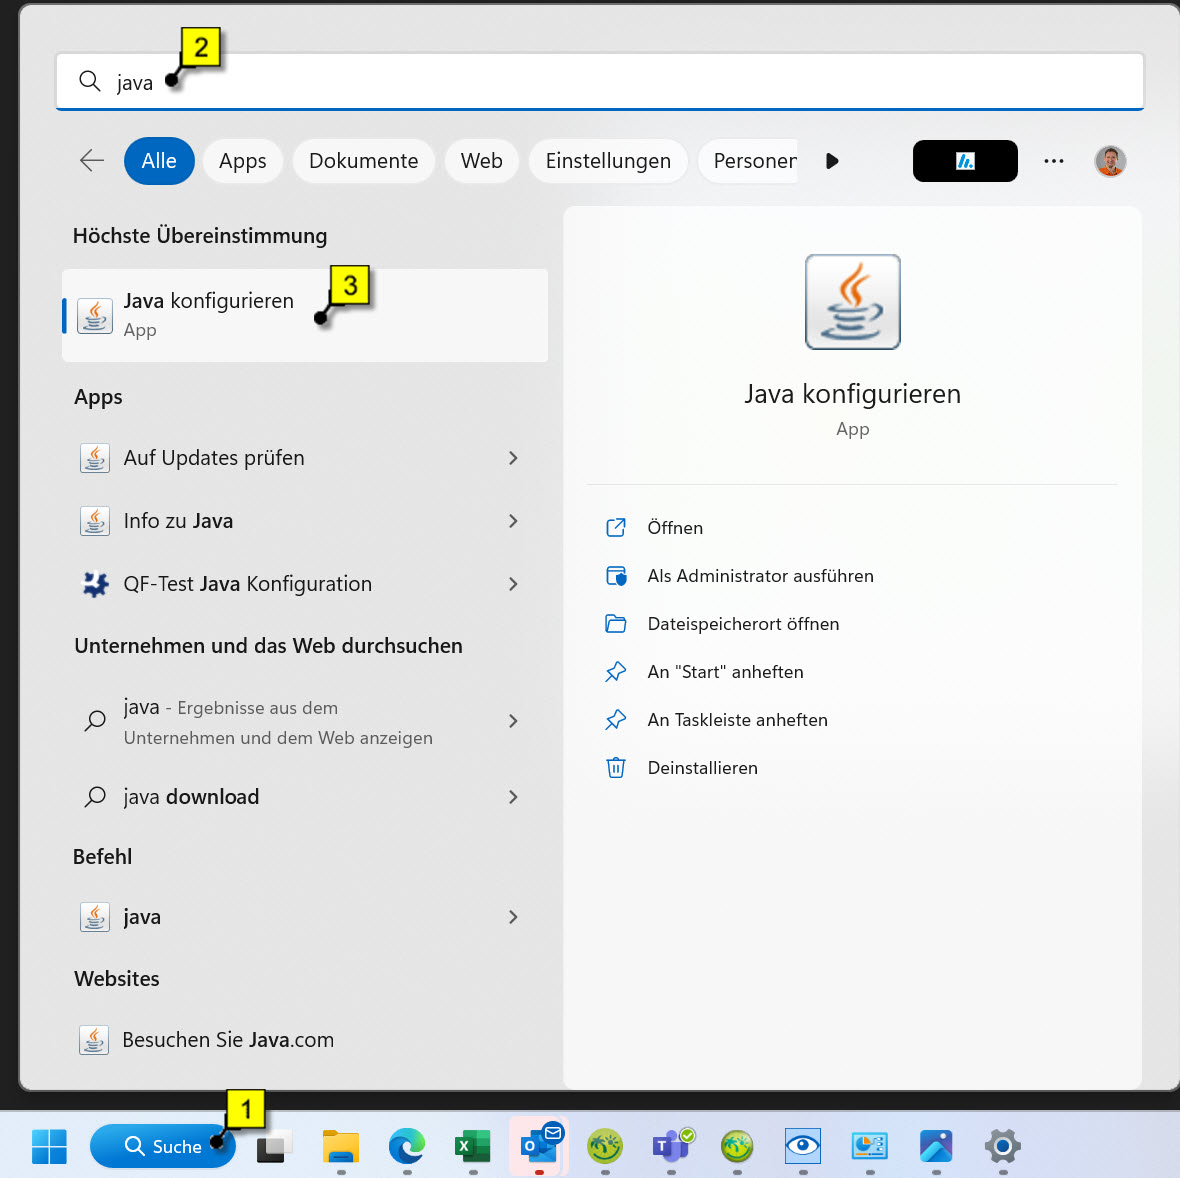Click the search input field containing java
This screenshot has height=1178, width=1180.
tap(600, 82)
